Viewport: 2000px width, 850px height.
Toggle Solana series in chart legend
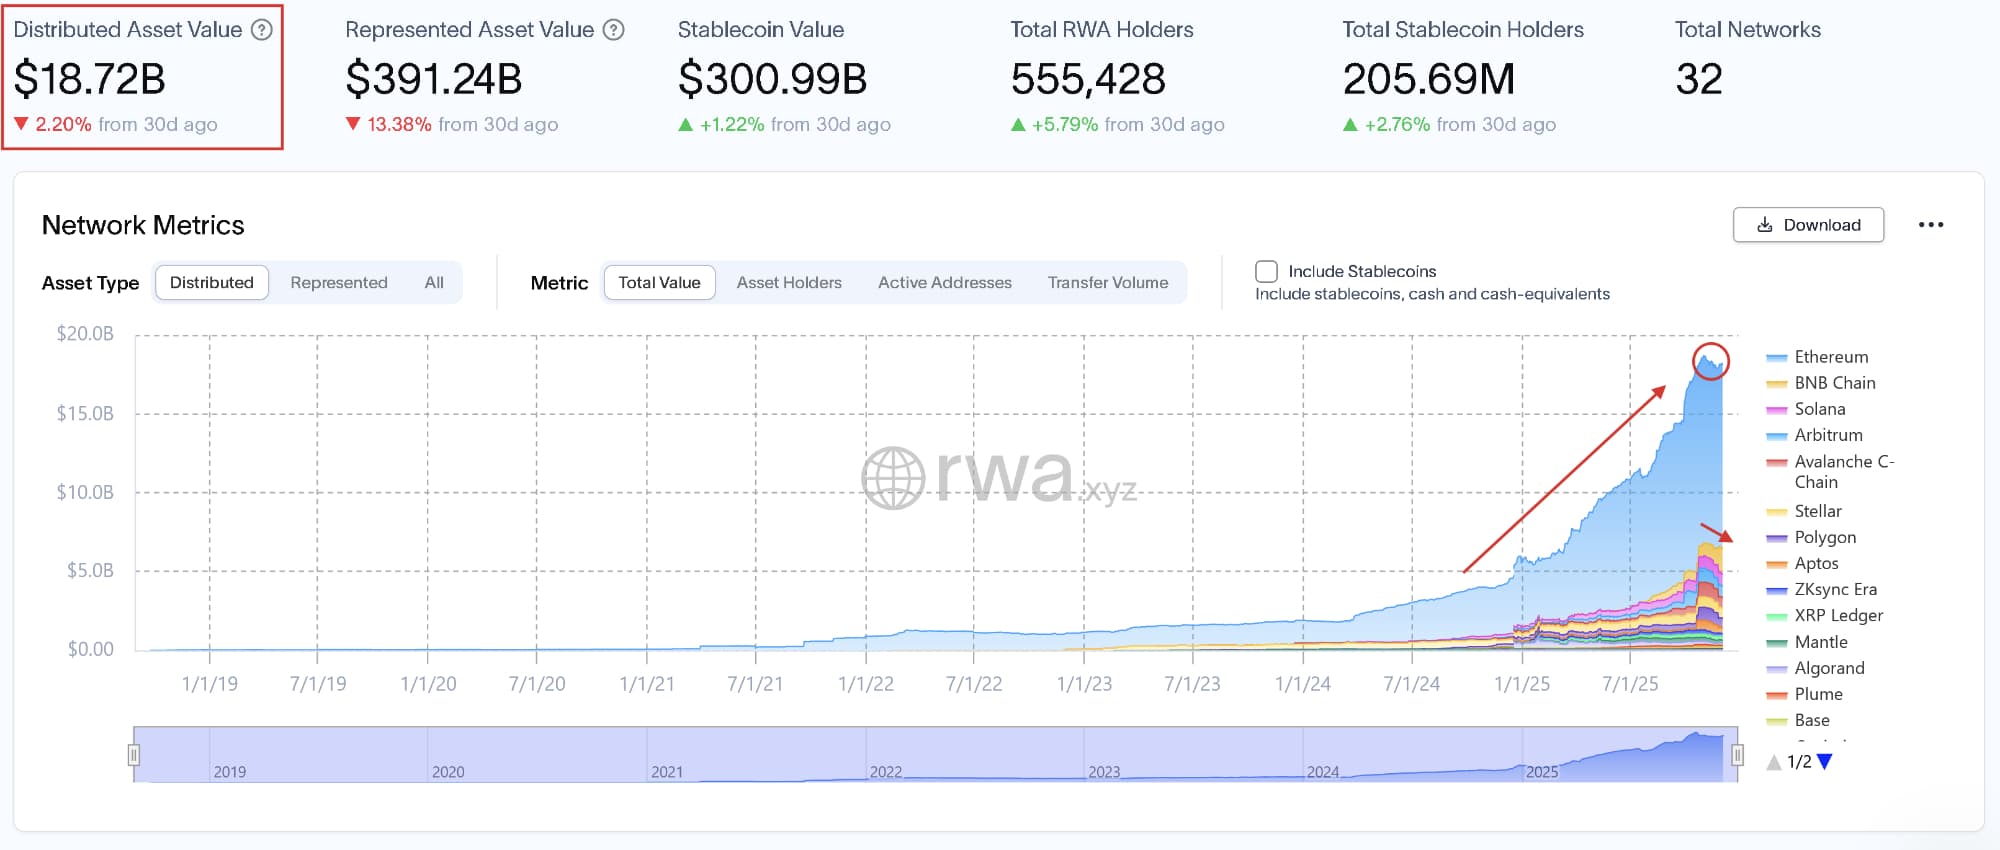[x=1819, y=409]
